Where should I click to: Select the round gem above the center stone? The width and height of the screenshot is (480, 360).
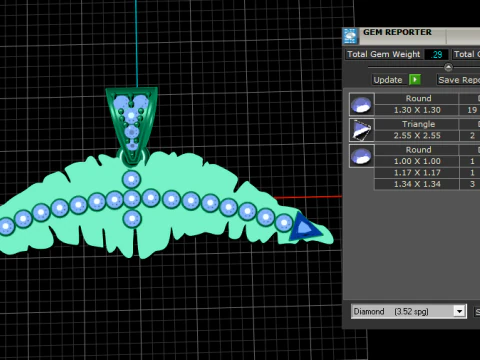pos(132,179)
